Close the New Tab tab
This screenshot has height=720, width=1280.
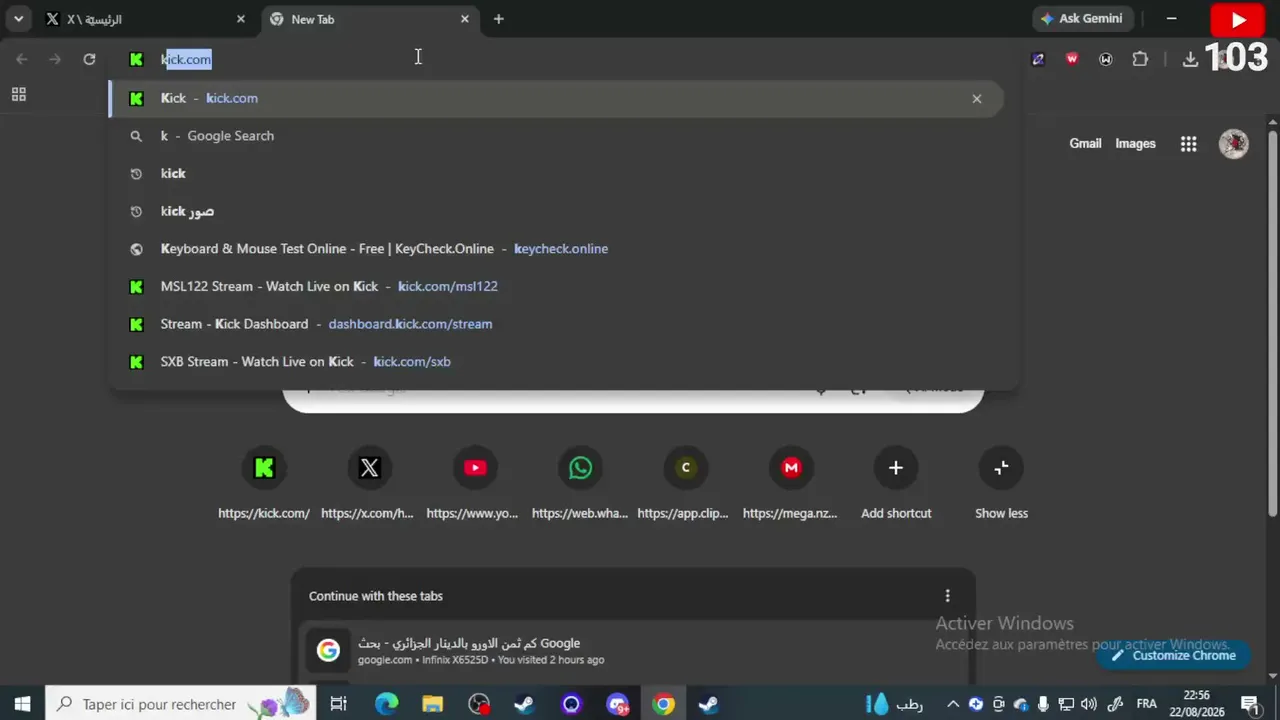(464, 19)
